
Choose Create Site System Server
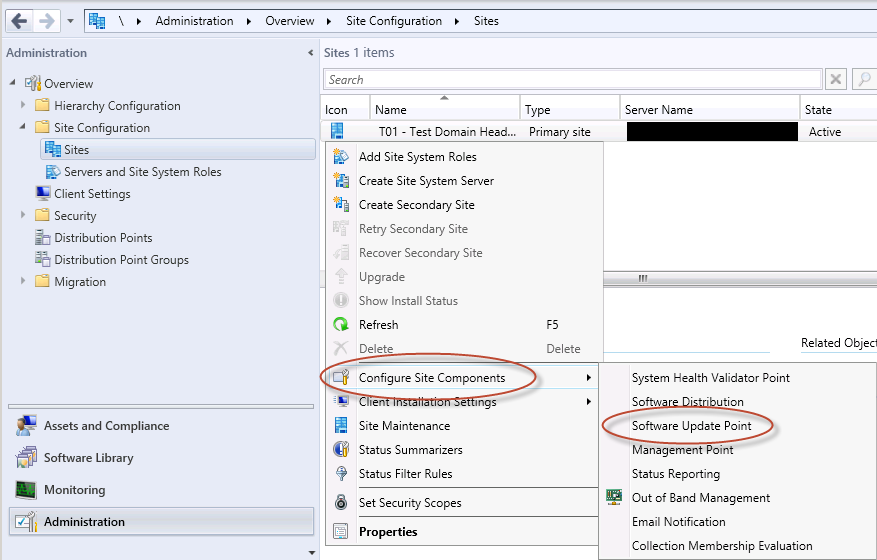(426, 181)
